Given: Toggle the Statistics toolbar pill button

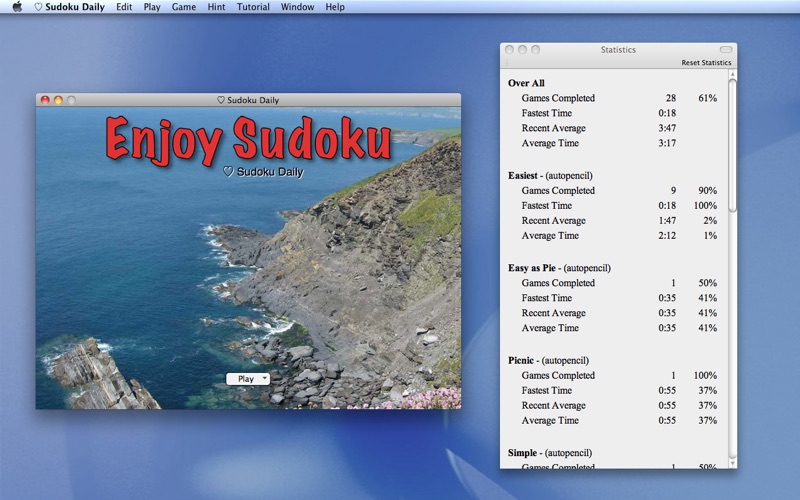Looking at the screenshot, I should pos(725,49).
